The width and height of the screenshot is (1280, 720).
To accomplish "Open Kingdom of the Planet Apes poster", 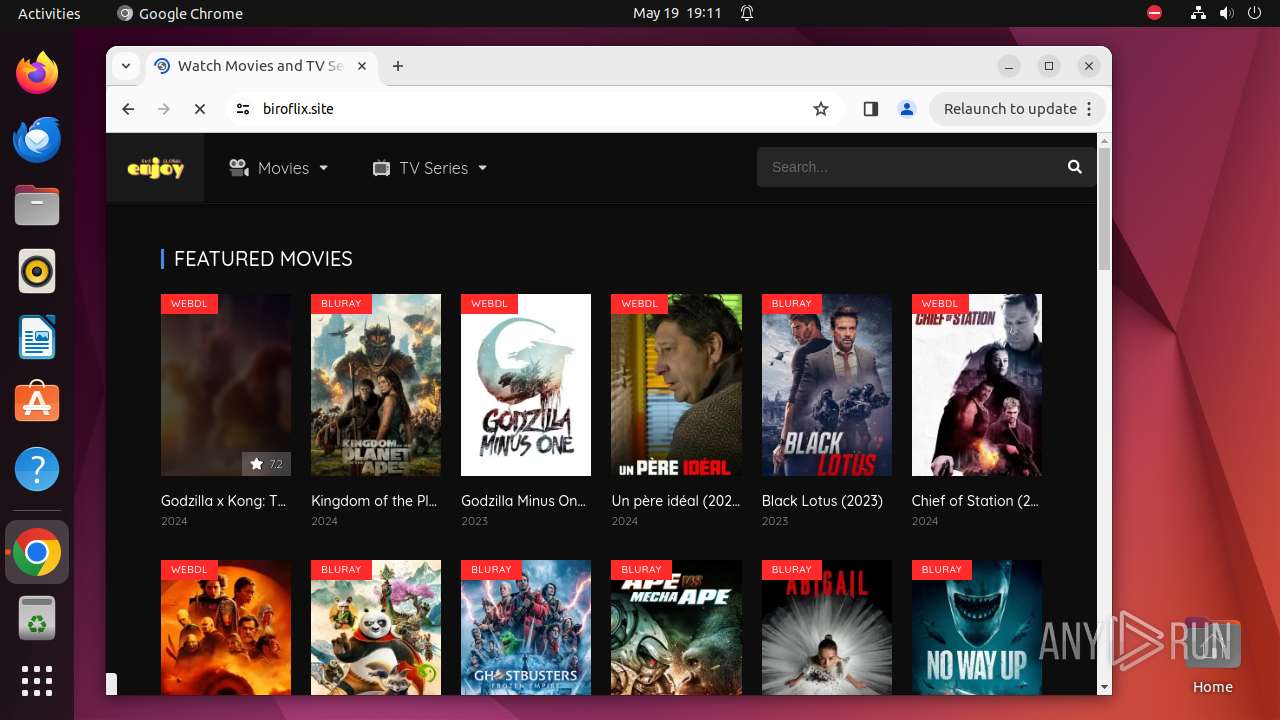I will pos(376,385).
